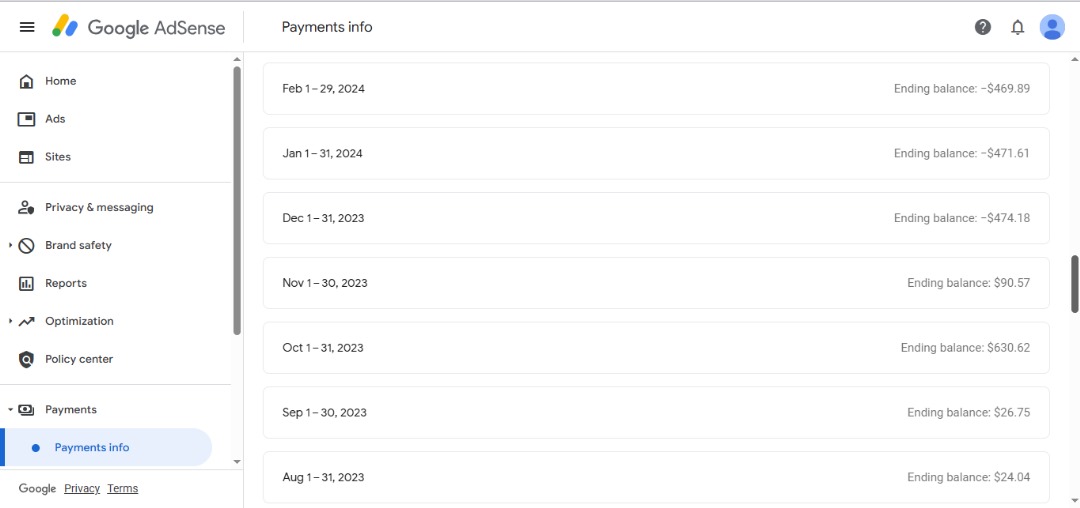The image size is (1080, 508).
Task: Select Payments info in the sidebar
Action: [x=92, y=448]
